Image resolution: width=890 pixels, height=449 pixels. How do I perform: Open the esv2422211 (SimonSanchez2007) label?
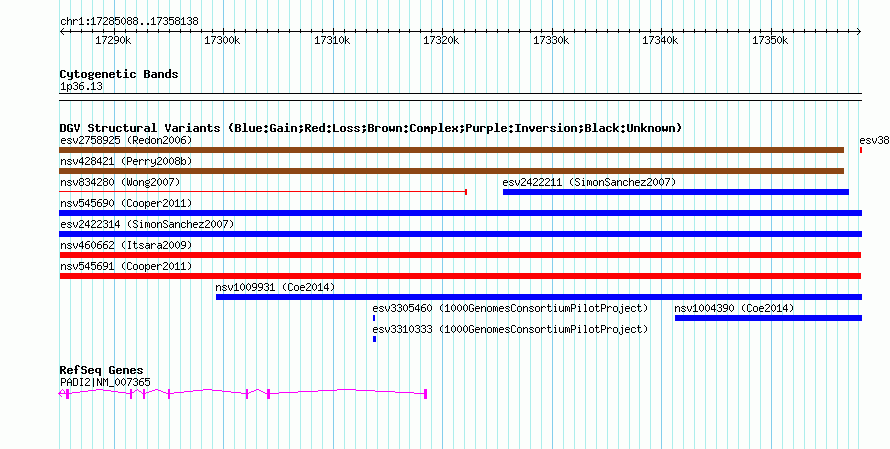[x=589, y=182]
